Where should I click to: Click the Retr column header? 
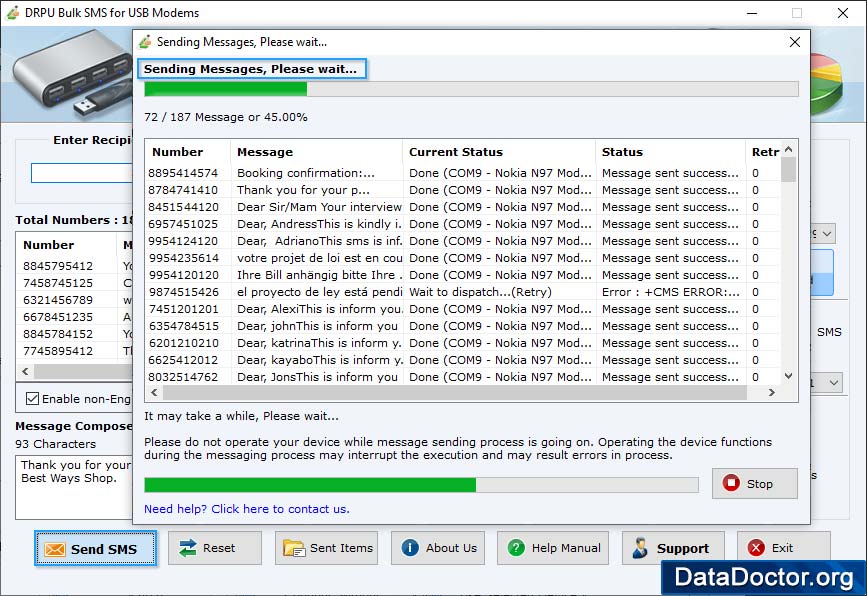pyautogui.click(x=763, y=152)
